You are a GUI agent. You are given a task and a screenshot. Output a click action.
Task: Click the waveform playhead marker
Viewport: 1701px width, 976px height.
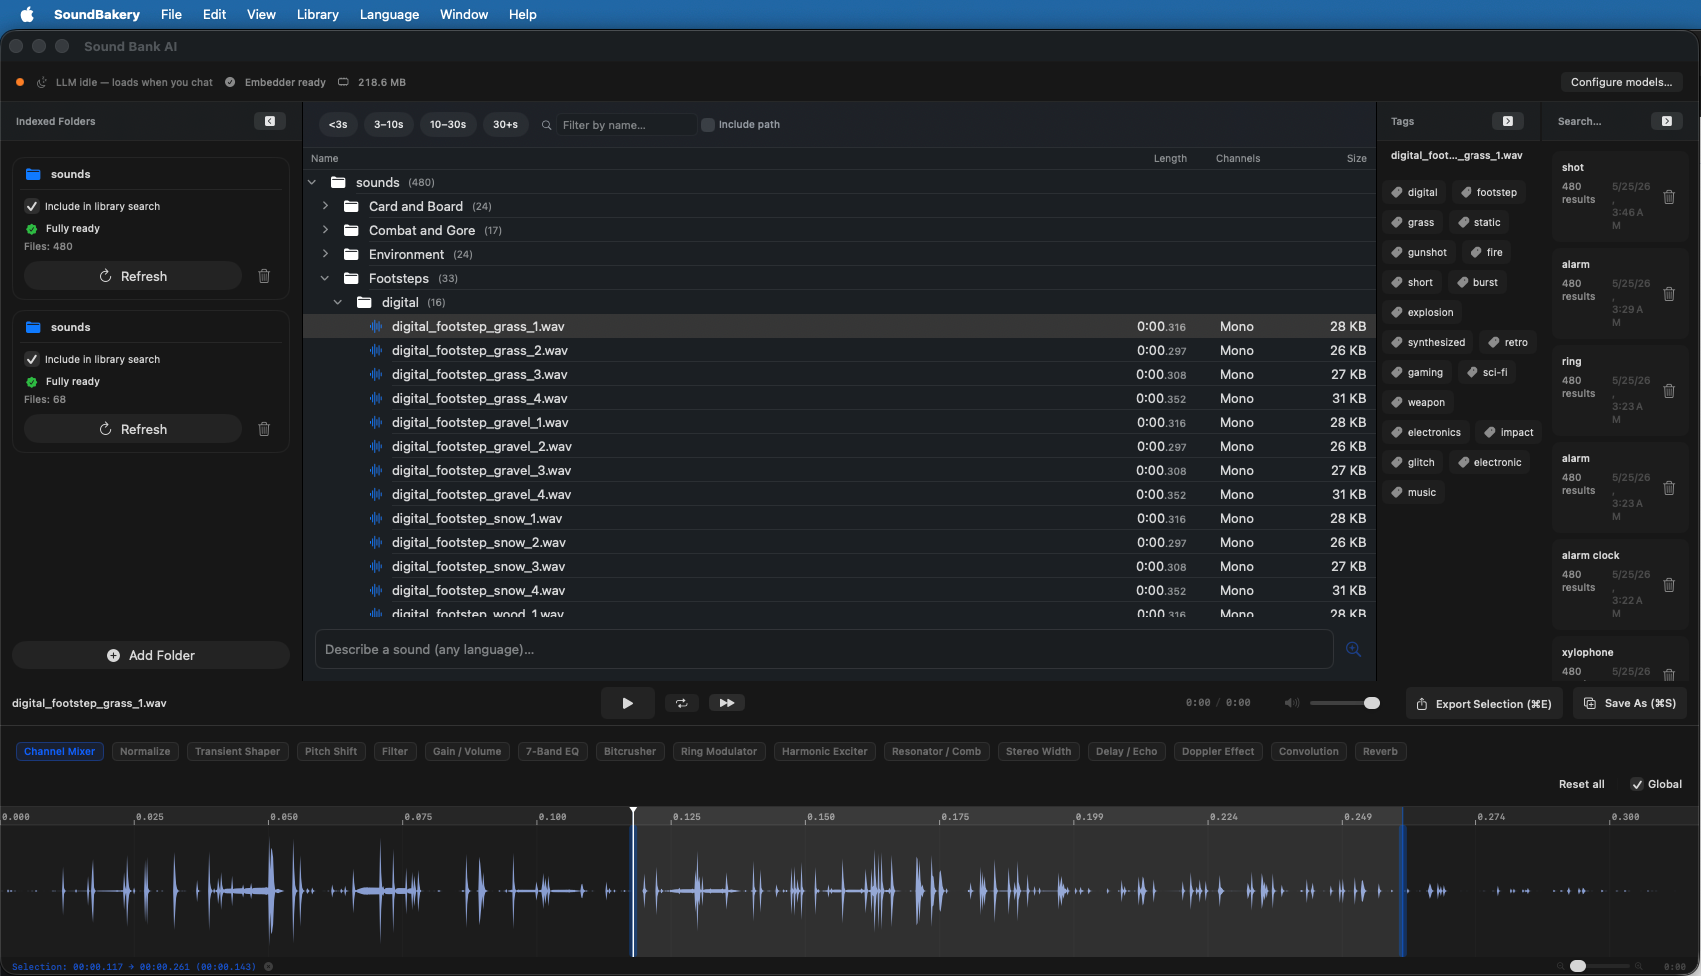coord(633,811)
